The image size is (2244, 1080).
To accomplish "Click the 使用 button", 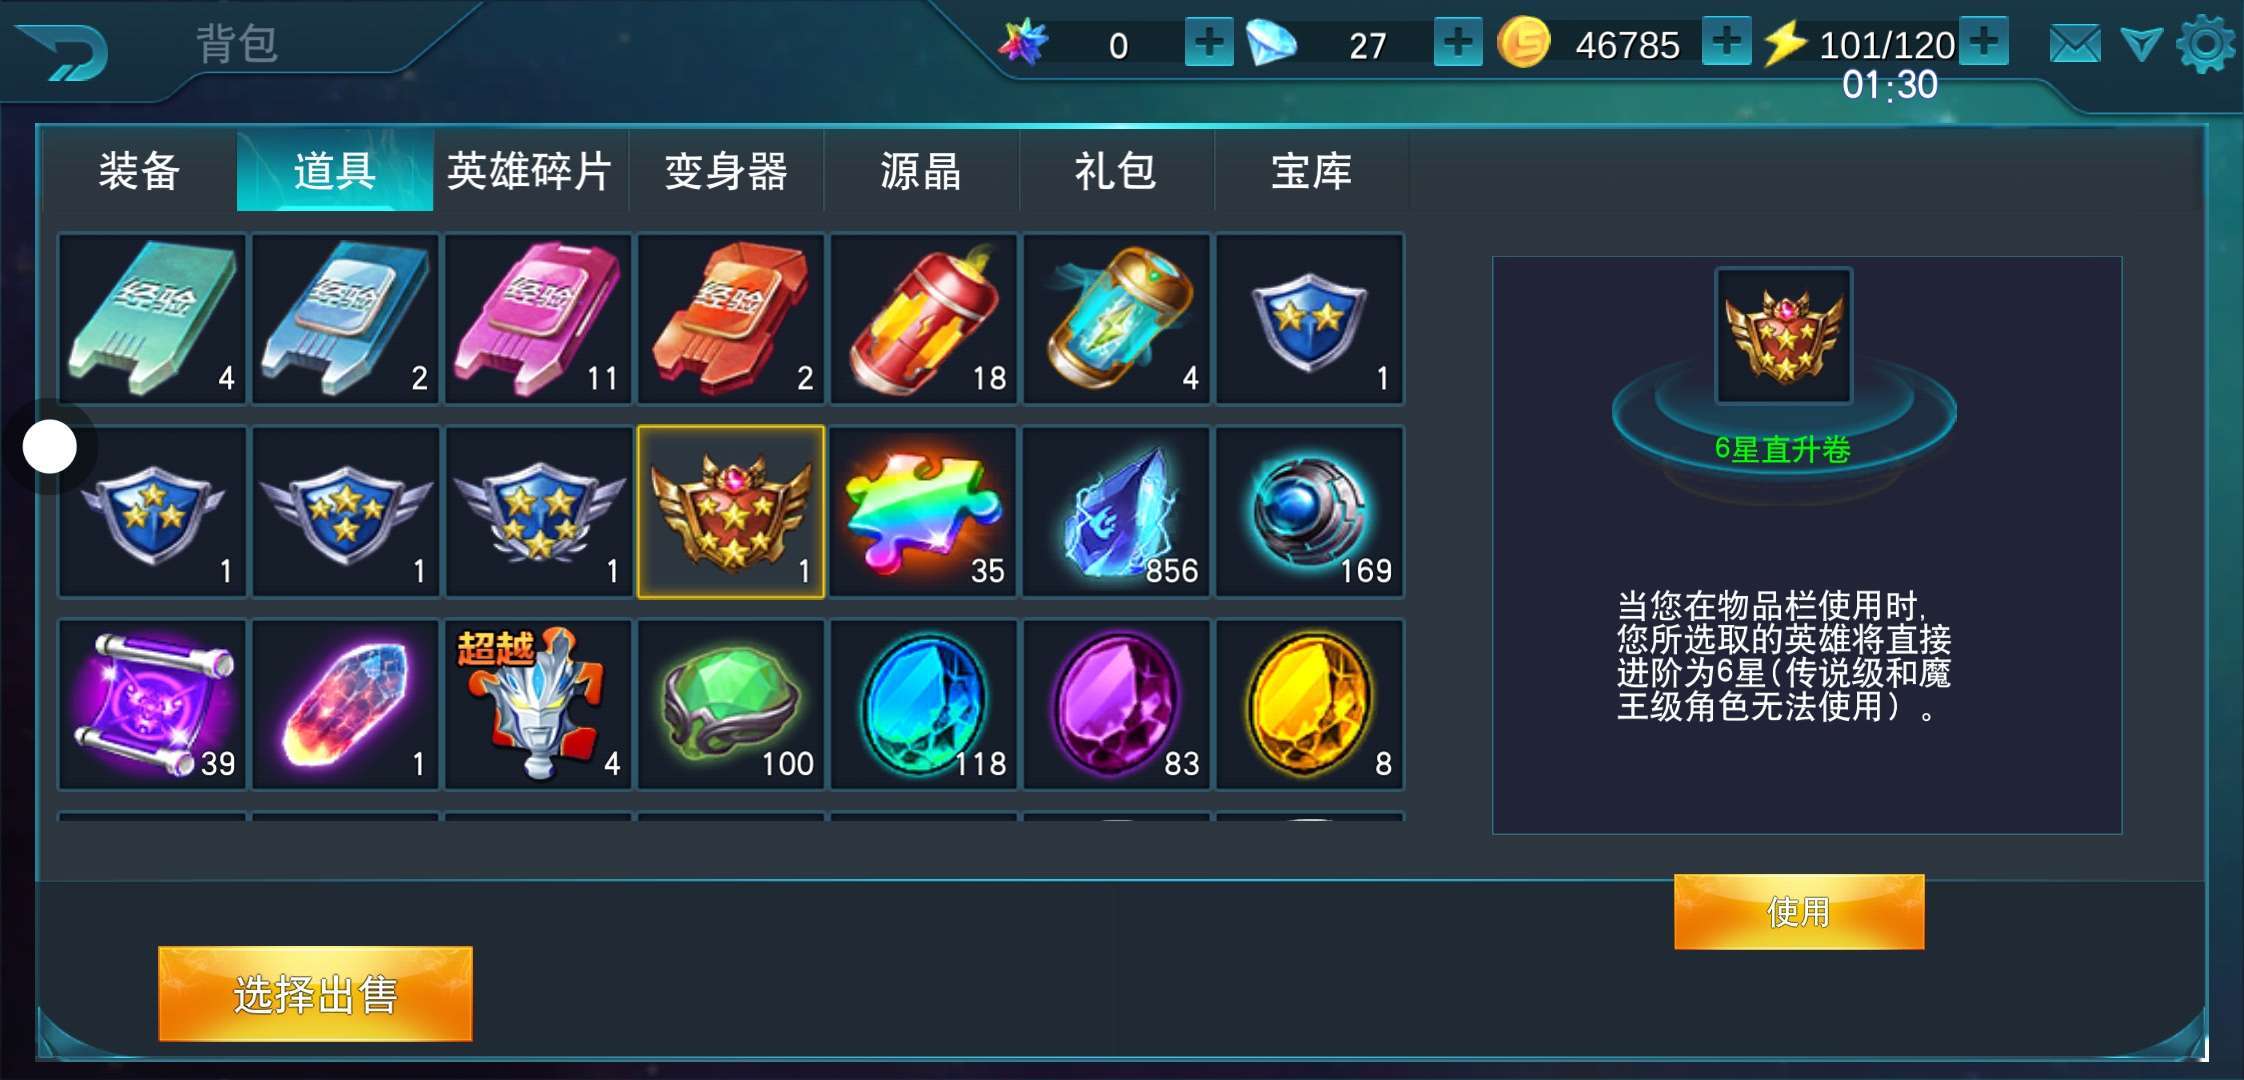I will [1799, 912].
